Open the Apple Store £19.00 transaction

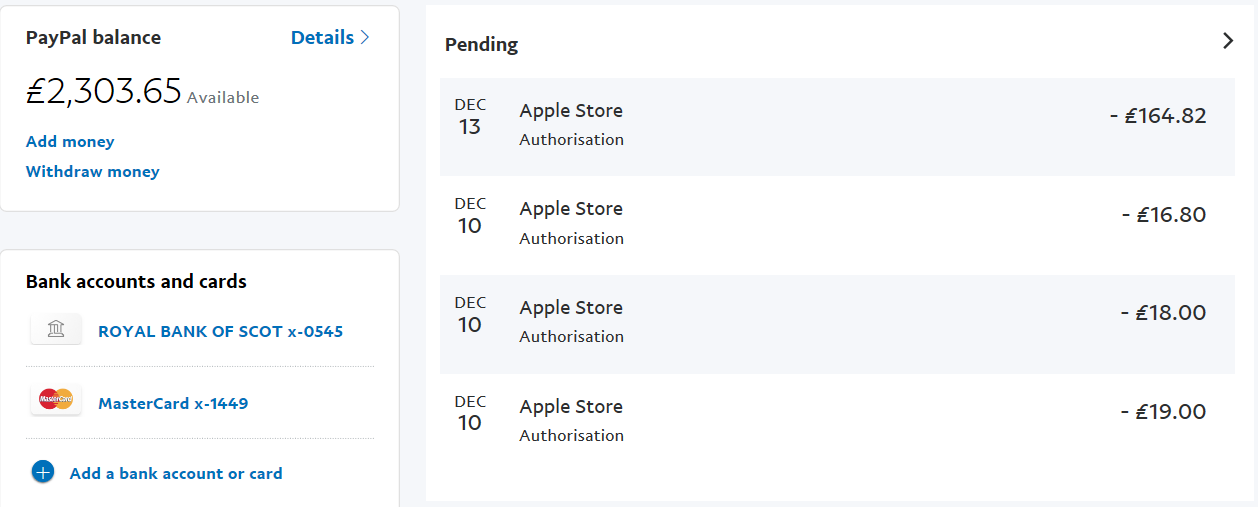pos(838,422)
